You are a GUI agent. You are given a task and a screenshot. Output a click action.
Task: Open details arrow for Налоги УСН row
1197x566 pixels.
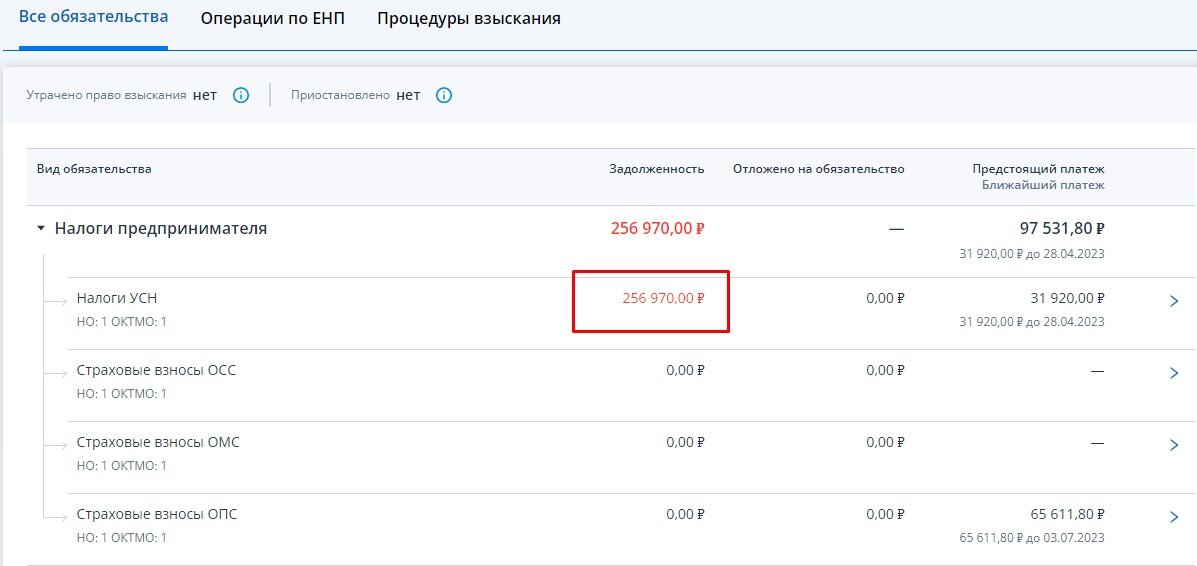pyautogui.click(x=1174, y=302)
